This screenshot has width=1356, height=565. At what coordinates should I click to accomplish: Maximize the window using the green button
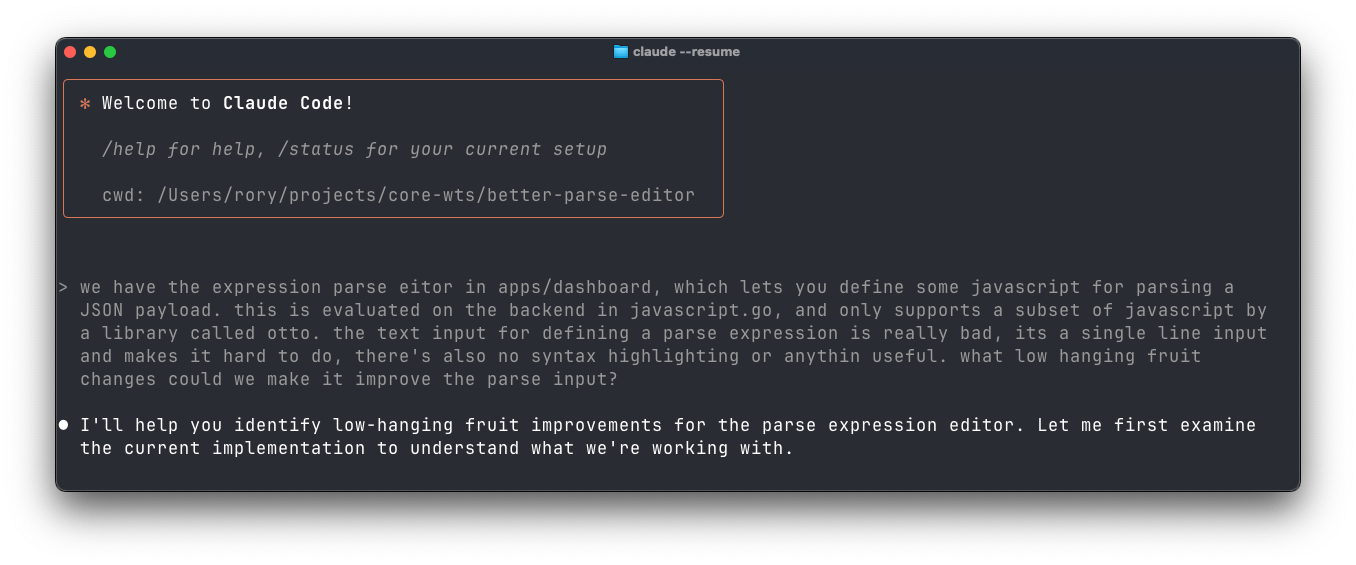110,52
